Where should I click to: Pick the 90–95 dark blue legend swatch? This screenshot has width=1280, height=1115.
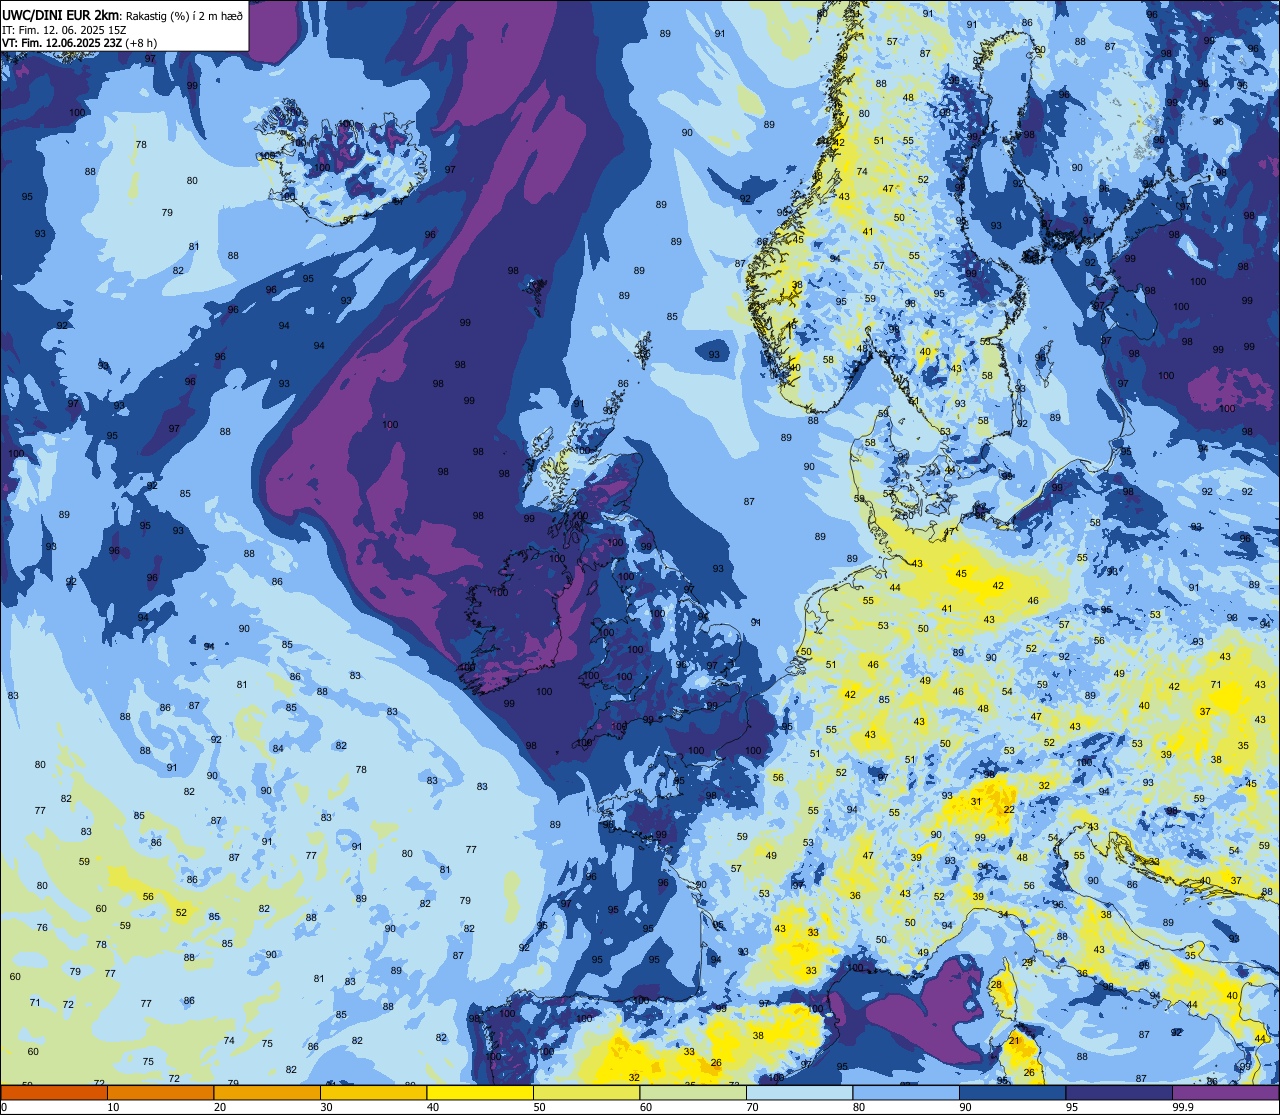pyautogui.click(x=1012, y=1093)
